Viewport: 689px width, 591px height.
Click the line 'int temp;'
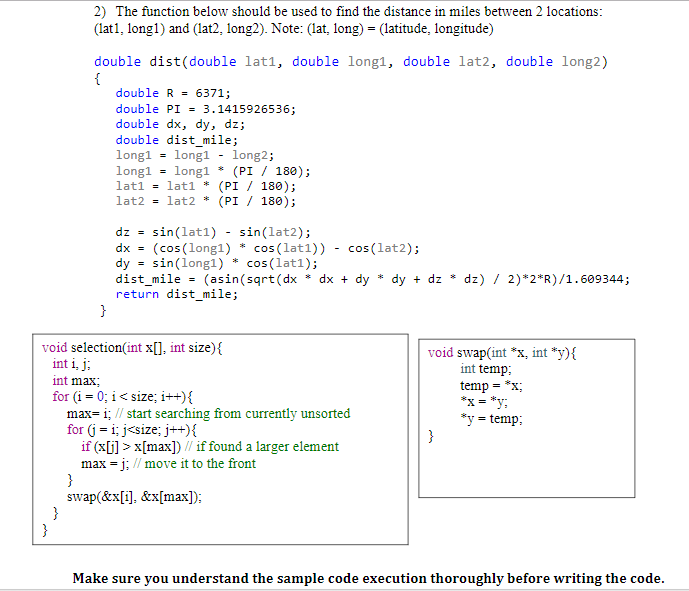(486, 369)
